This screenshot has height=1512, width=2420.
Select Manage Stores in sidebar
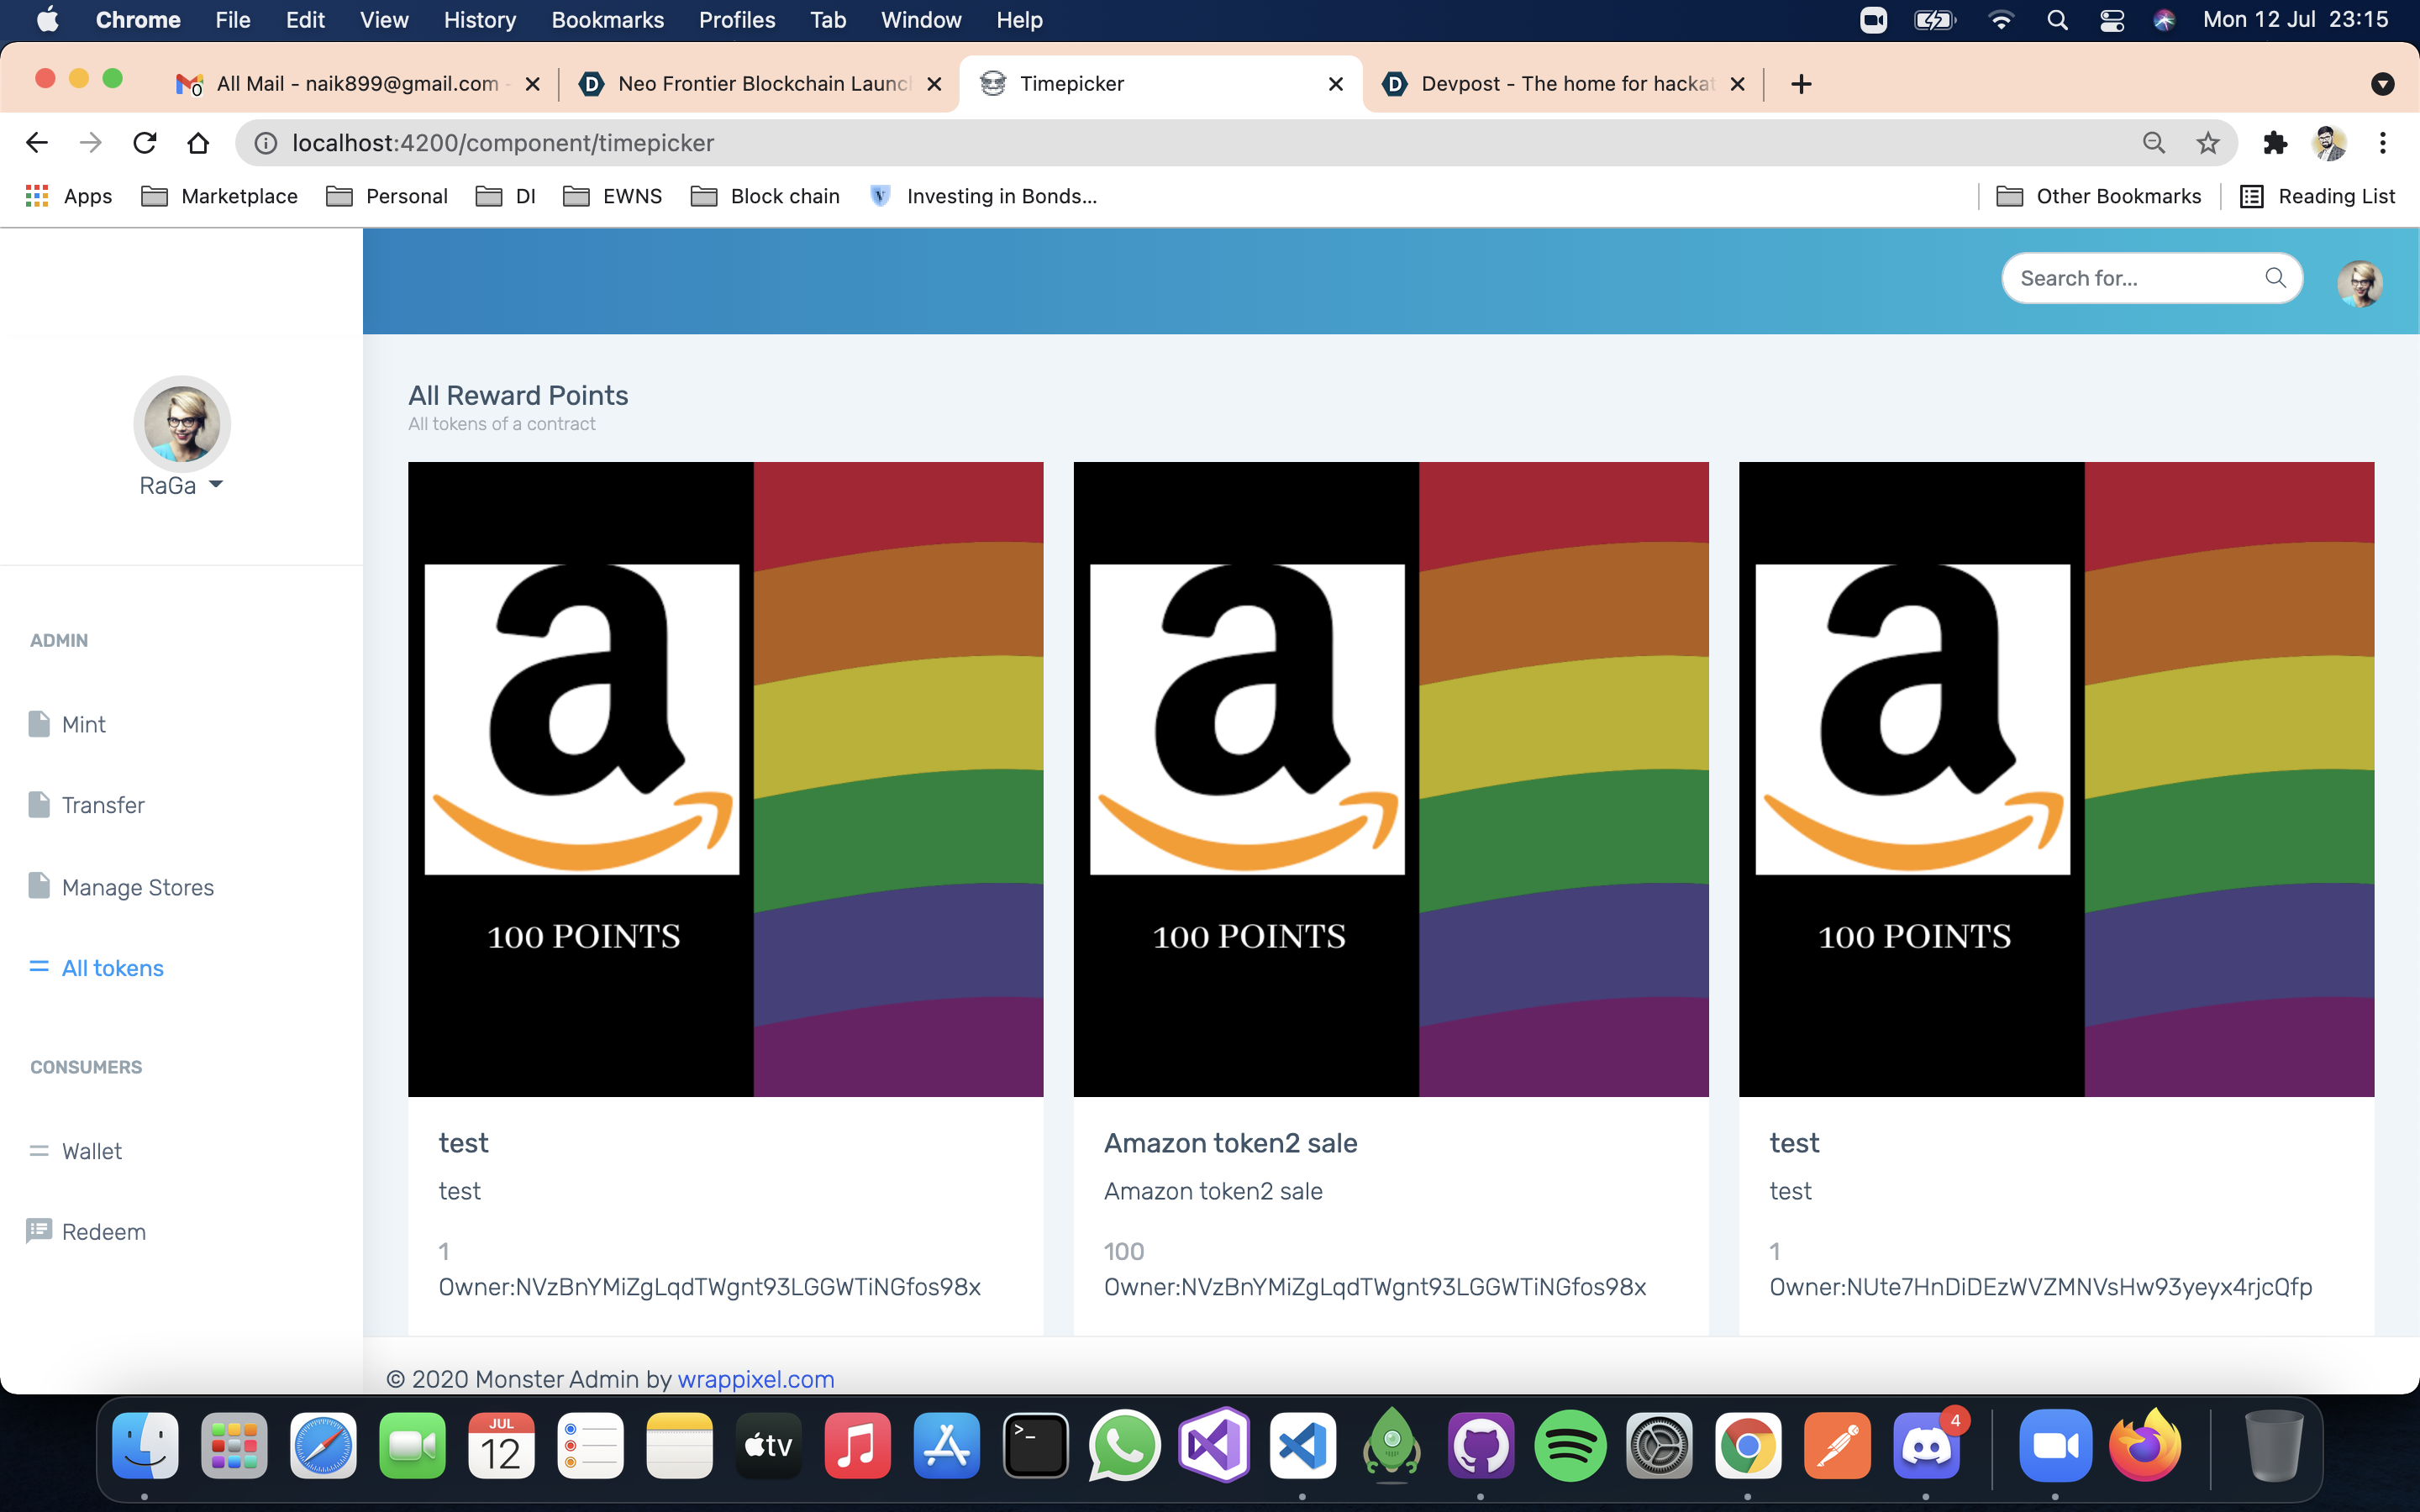[x=137, y=887]
